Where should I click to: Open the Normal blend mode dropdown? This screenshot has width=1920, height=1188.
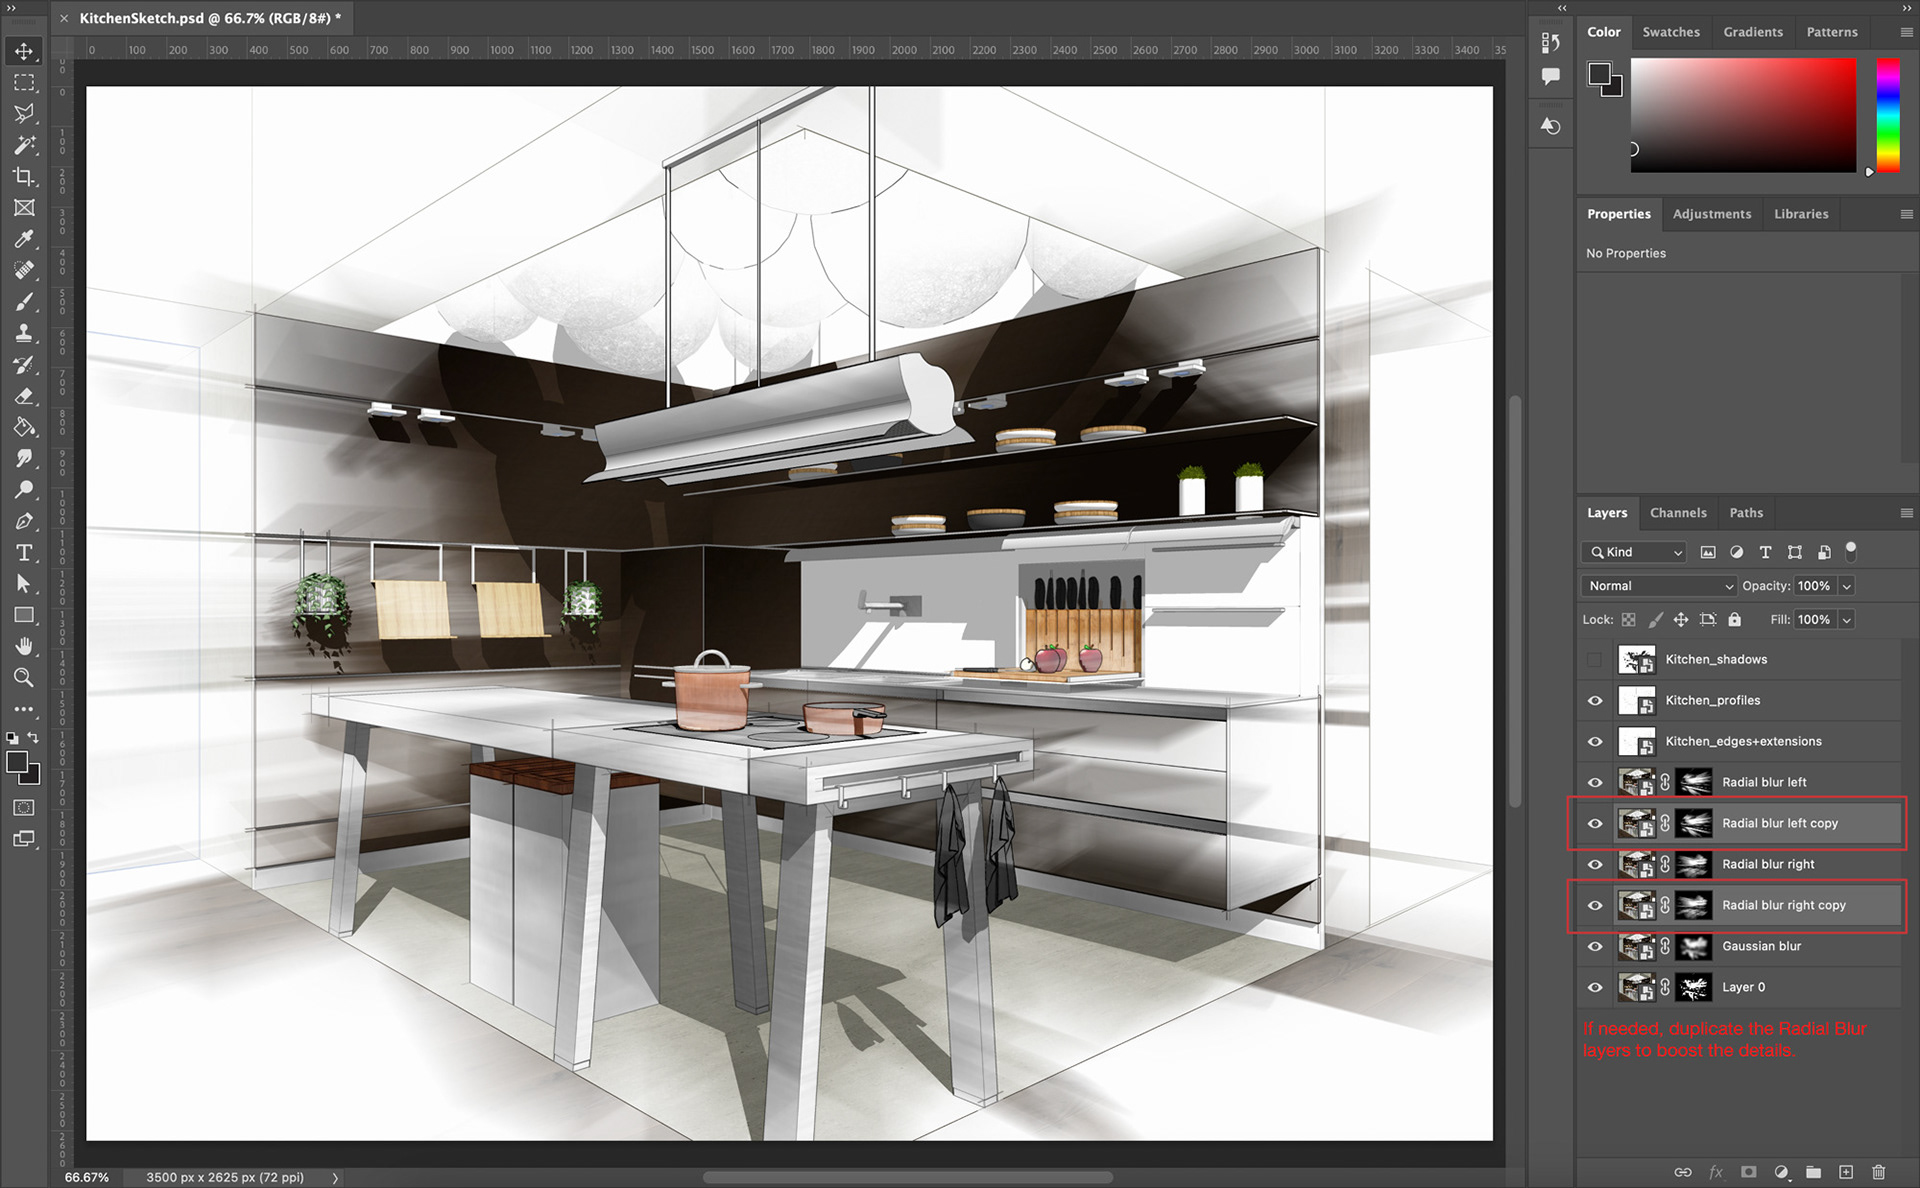tap(1660, 586)
